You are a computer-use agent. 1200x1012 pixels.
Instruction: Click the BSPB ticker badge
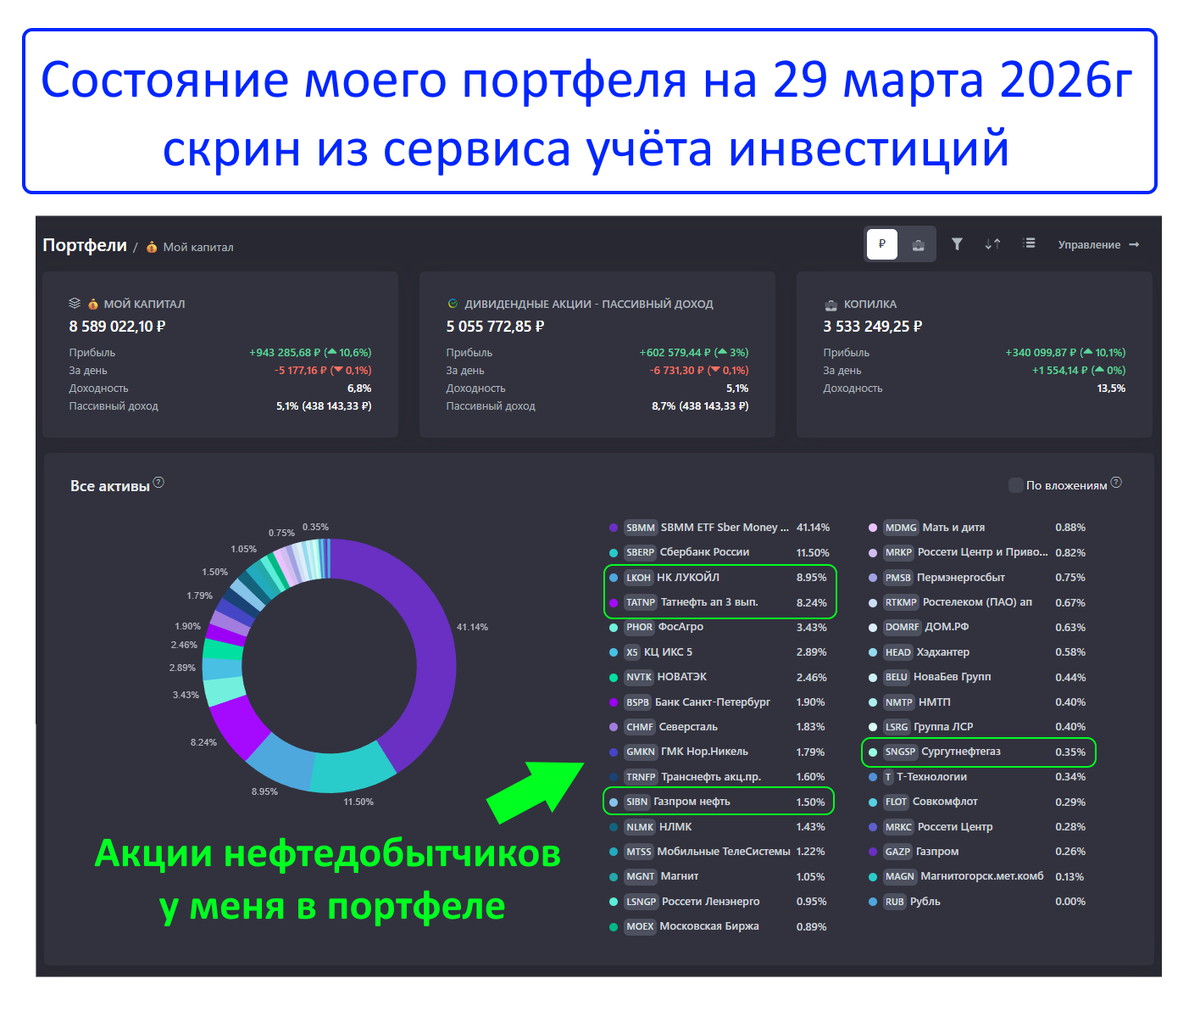point(638,702)
